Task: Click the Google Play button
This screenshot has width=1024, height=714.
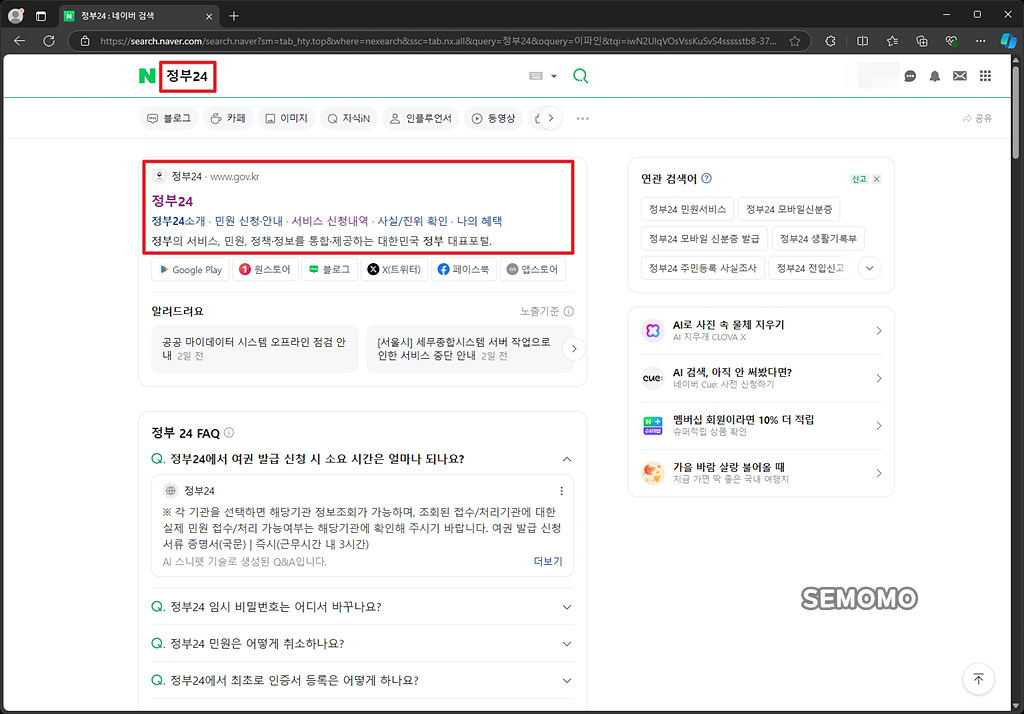Action: tap(191, 269)
